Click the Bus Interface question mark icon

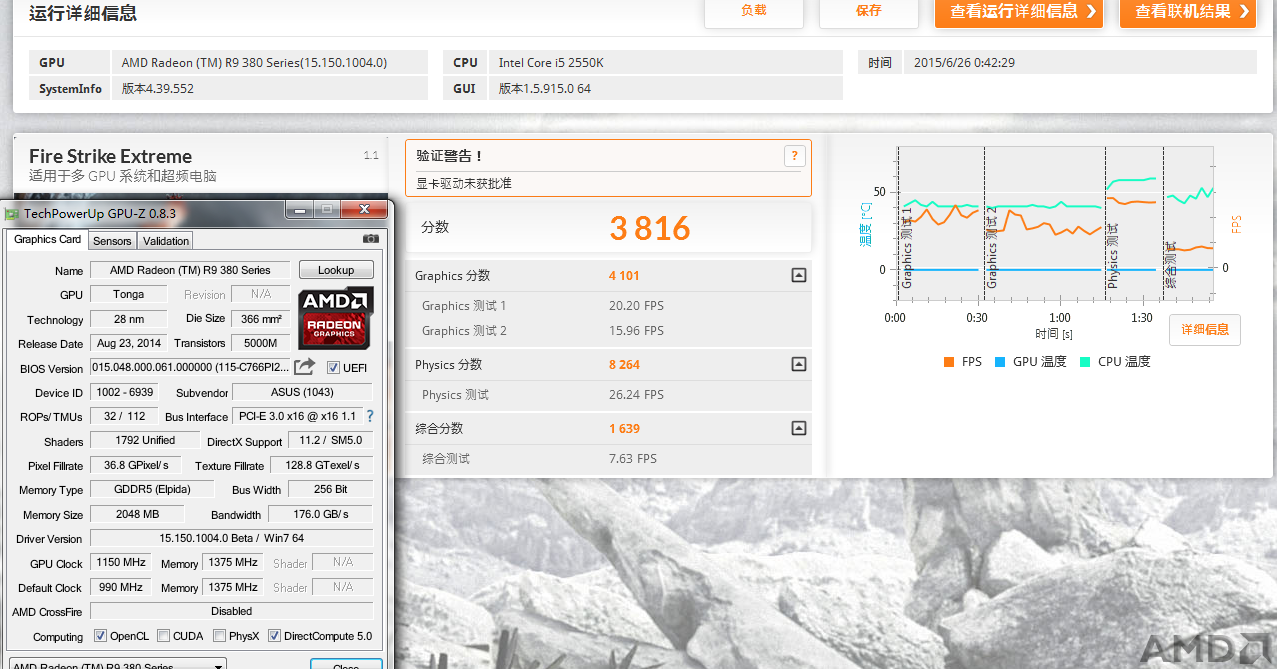pyautogui.click(x=370, y=416)
